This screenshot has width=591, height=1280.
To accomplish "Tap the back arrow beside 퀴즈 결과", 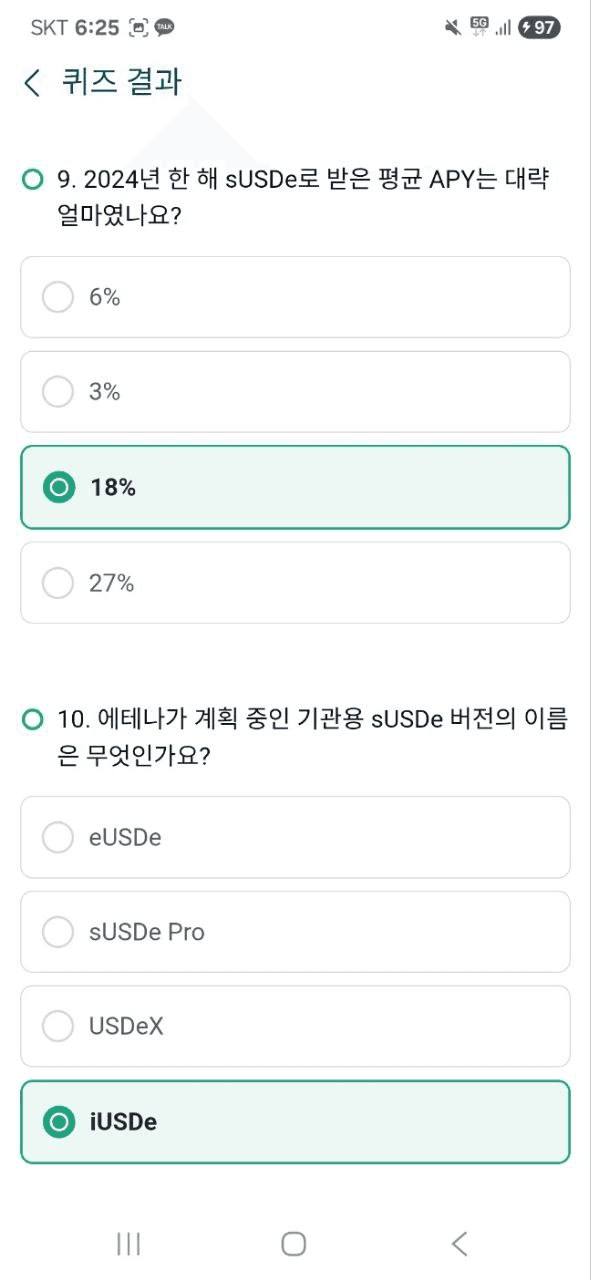I will coord(33,83).
